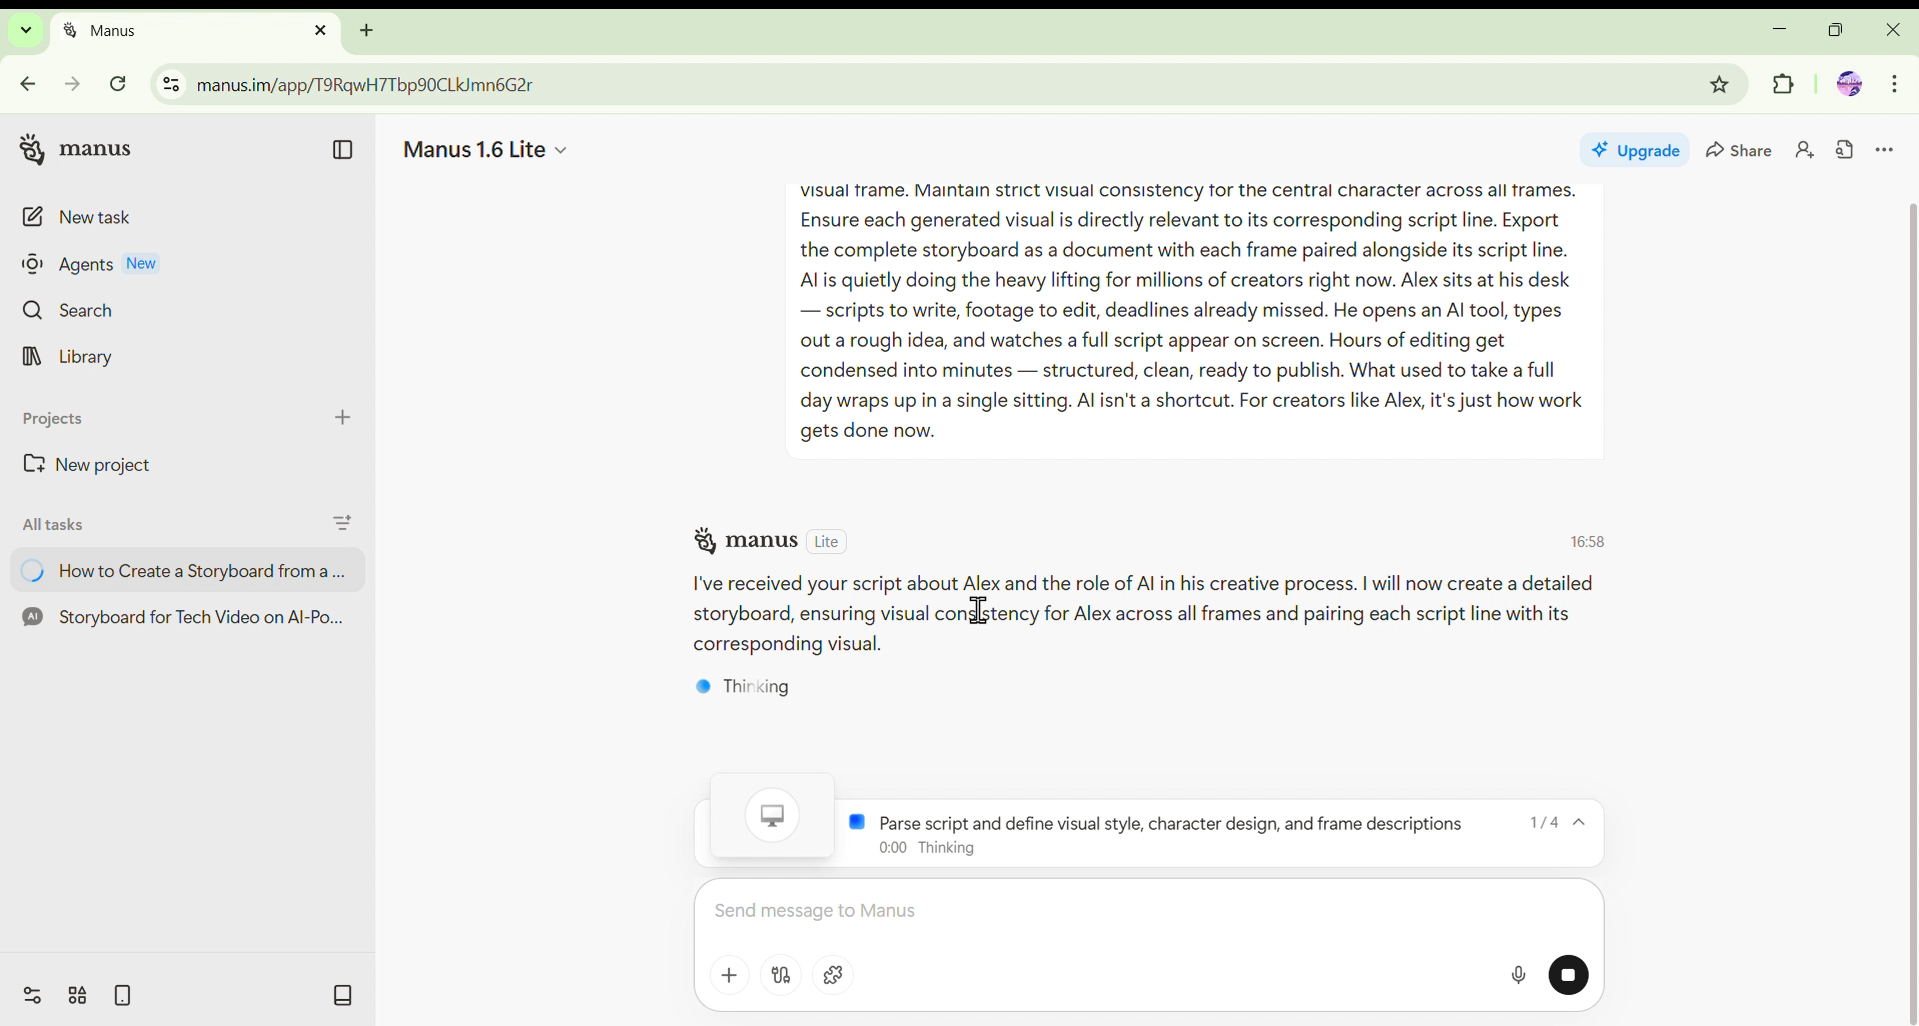Open Search in the sidebar
Viewport: 1919px width, 1026px height.
click(68, 311)
